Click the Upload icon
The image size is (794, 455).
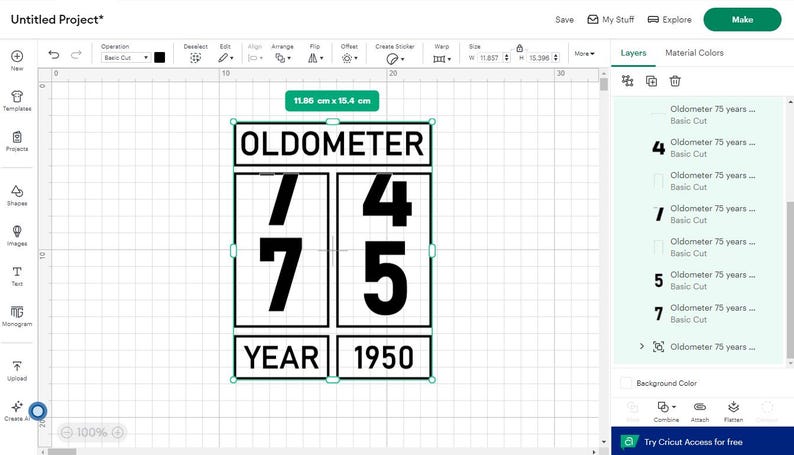17,370
